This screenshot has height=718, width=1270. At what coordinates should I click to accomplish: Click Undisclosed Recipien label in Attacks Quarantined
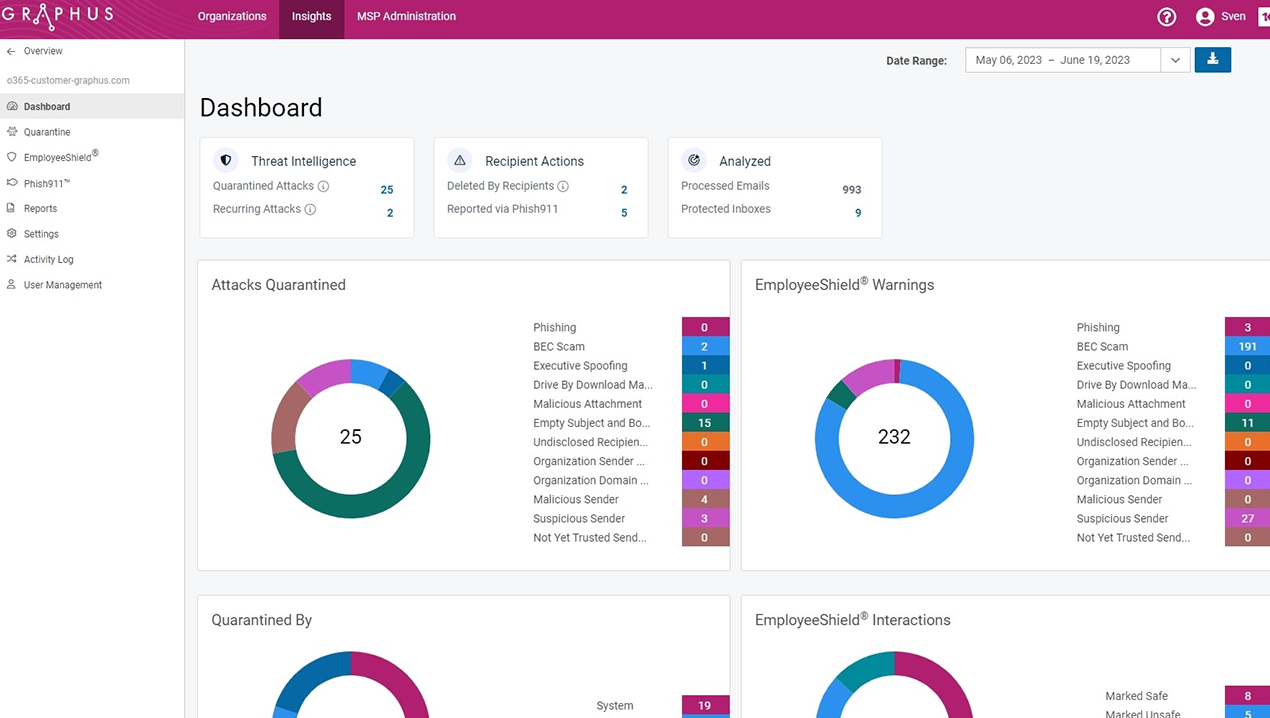(590, 442)
